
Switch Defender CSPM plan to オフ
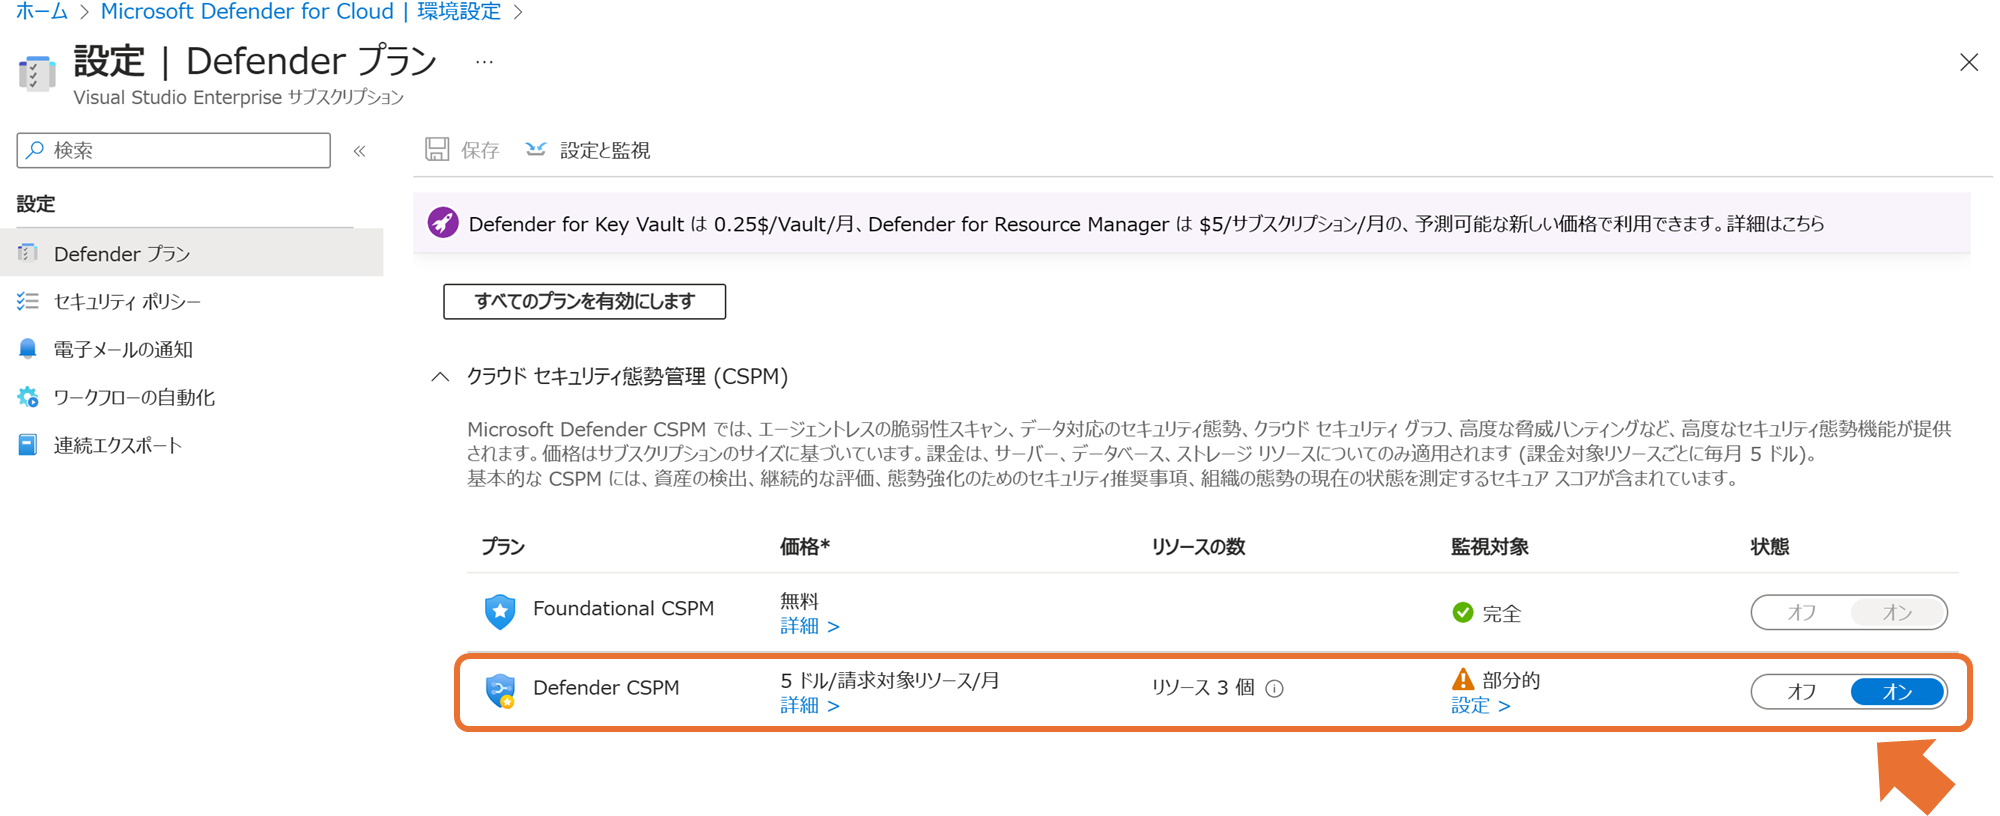click(x=1801, y=691)
